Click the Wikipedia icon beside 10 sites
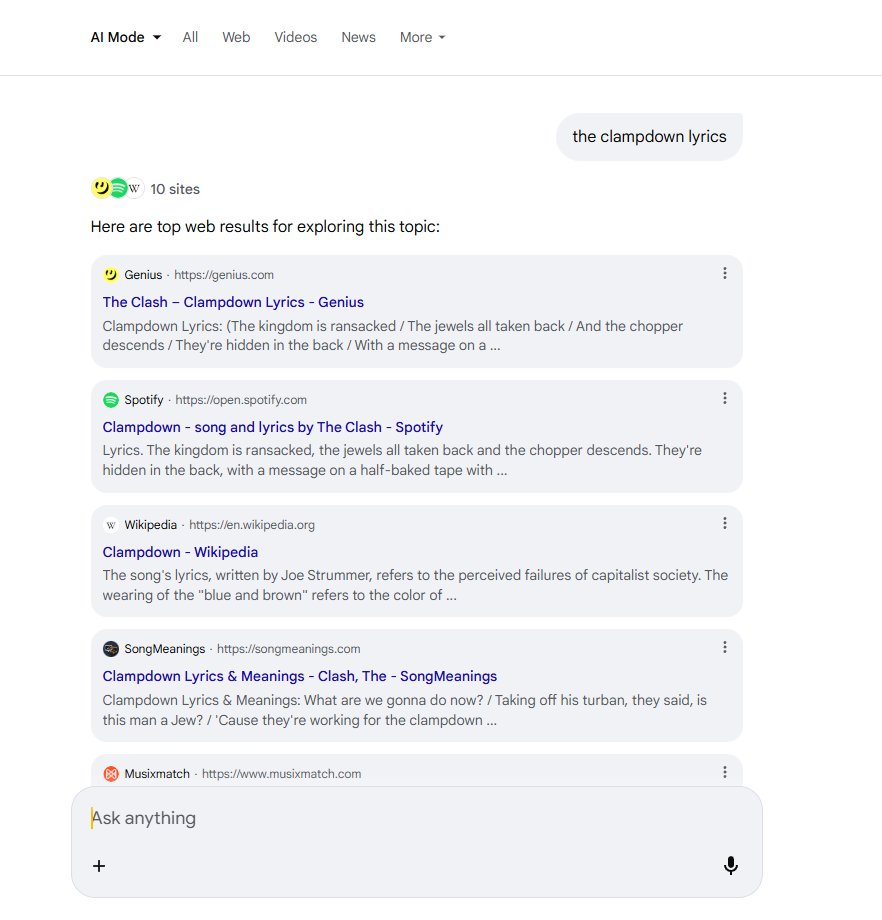This screenshot has height=920, width=882. [134, 188]
